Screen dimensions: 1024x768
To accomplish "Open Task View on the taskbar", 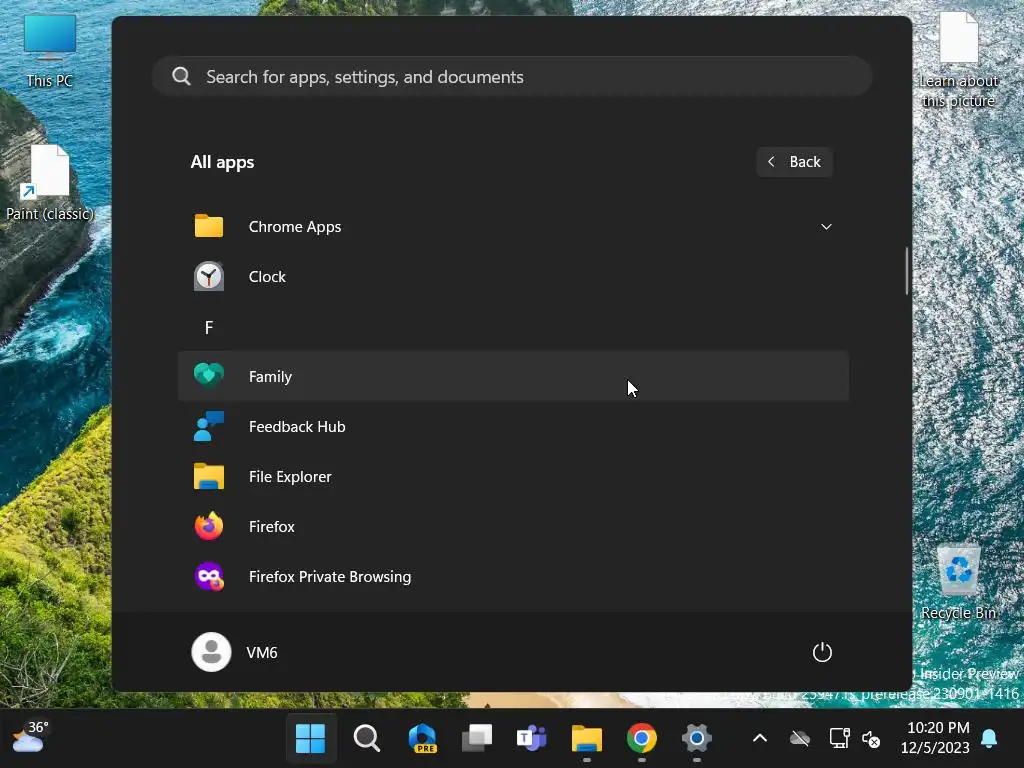I will pos(477,738).
